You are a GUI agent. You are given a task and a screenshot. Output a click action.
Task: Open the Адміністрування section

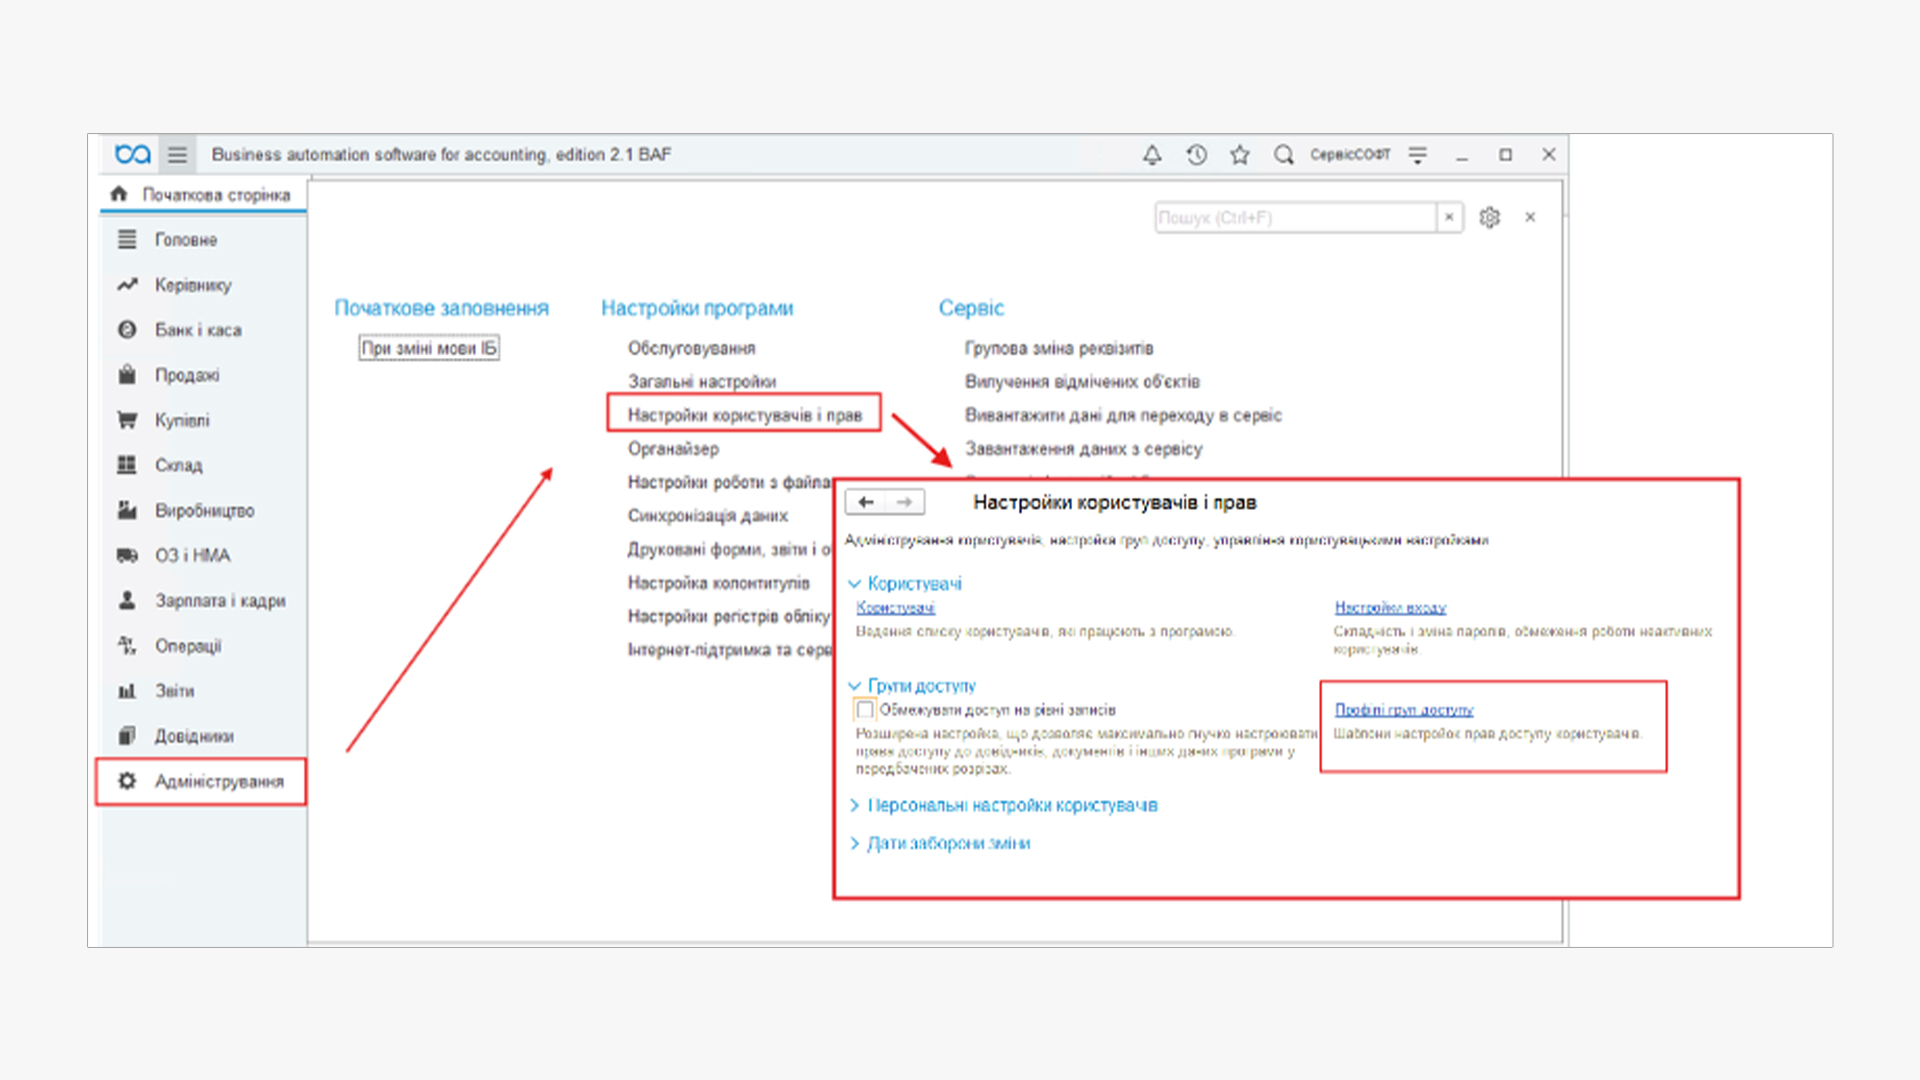tap(201, 781)
